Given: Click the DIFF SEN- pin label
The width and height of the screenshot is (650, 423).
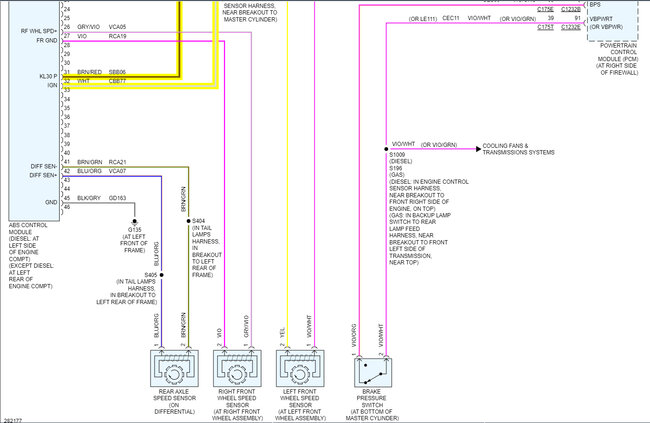Looking at the screenshot, I should [x=44, y=167].
